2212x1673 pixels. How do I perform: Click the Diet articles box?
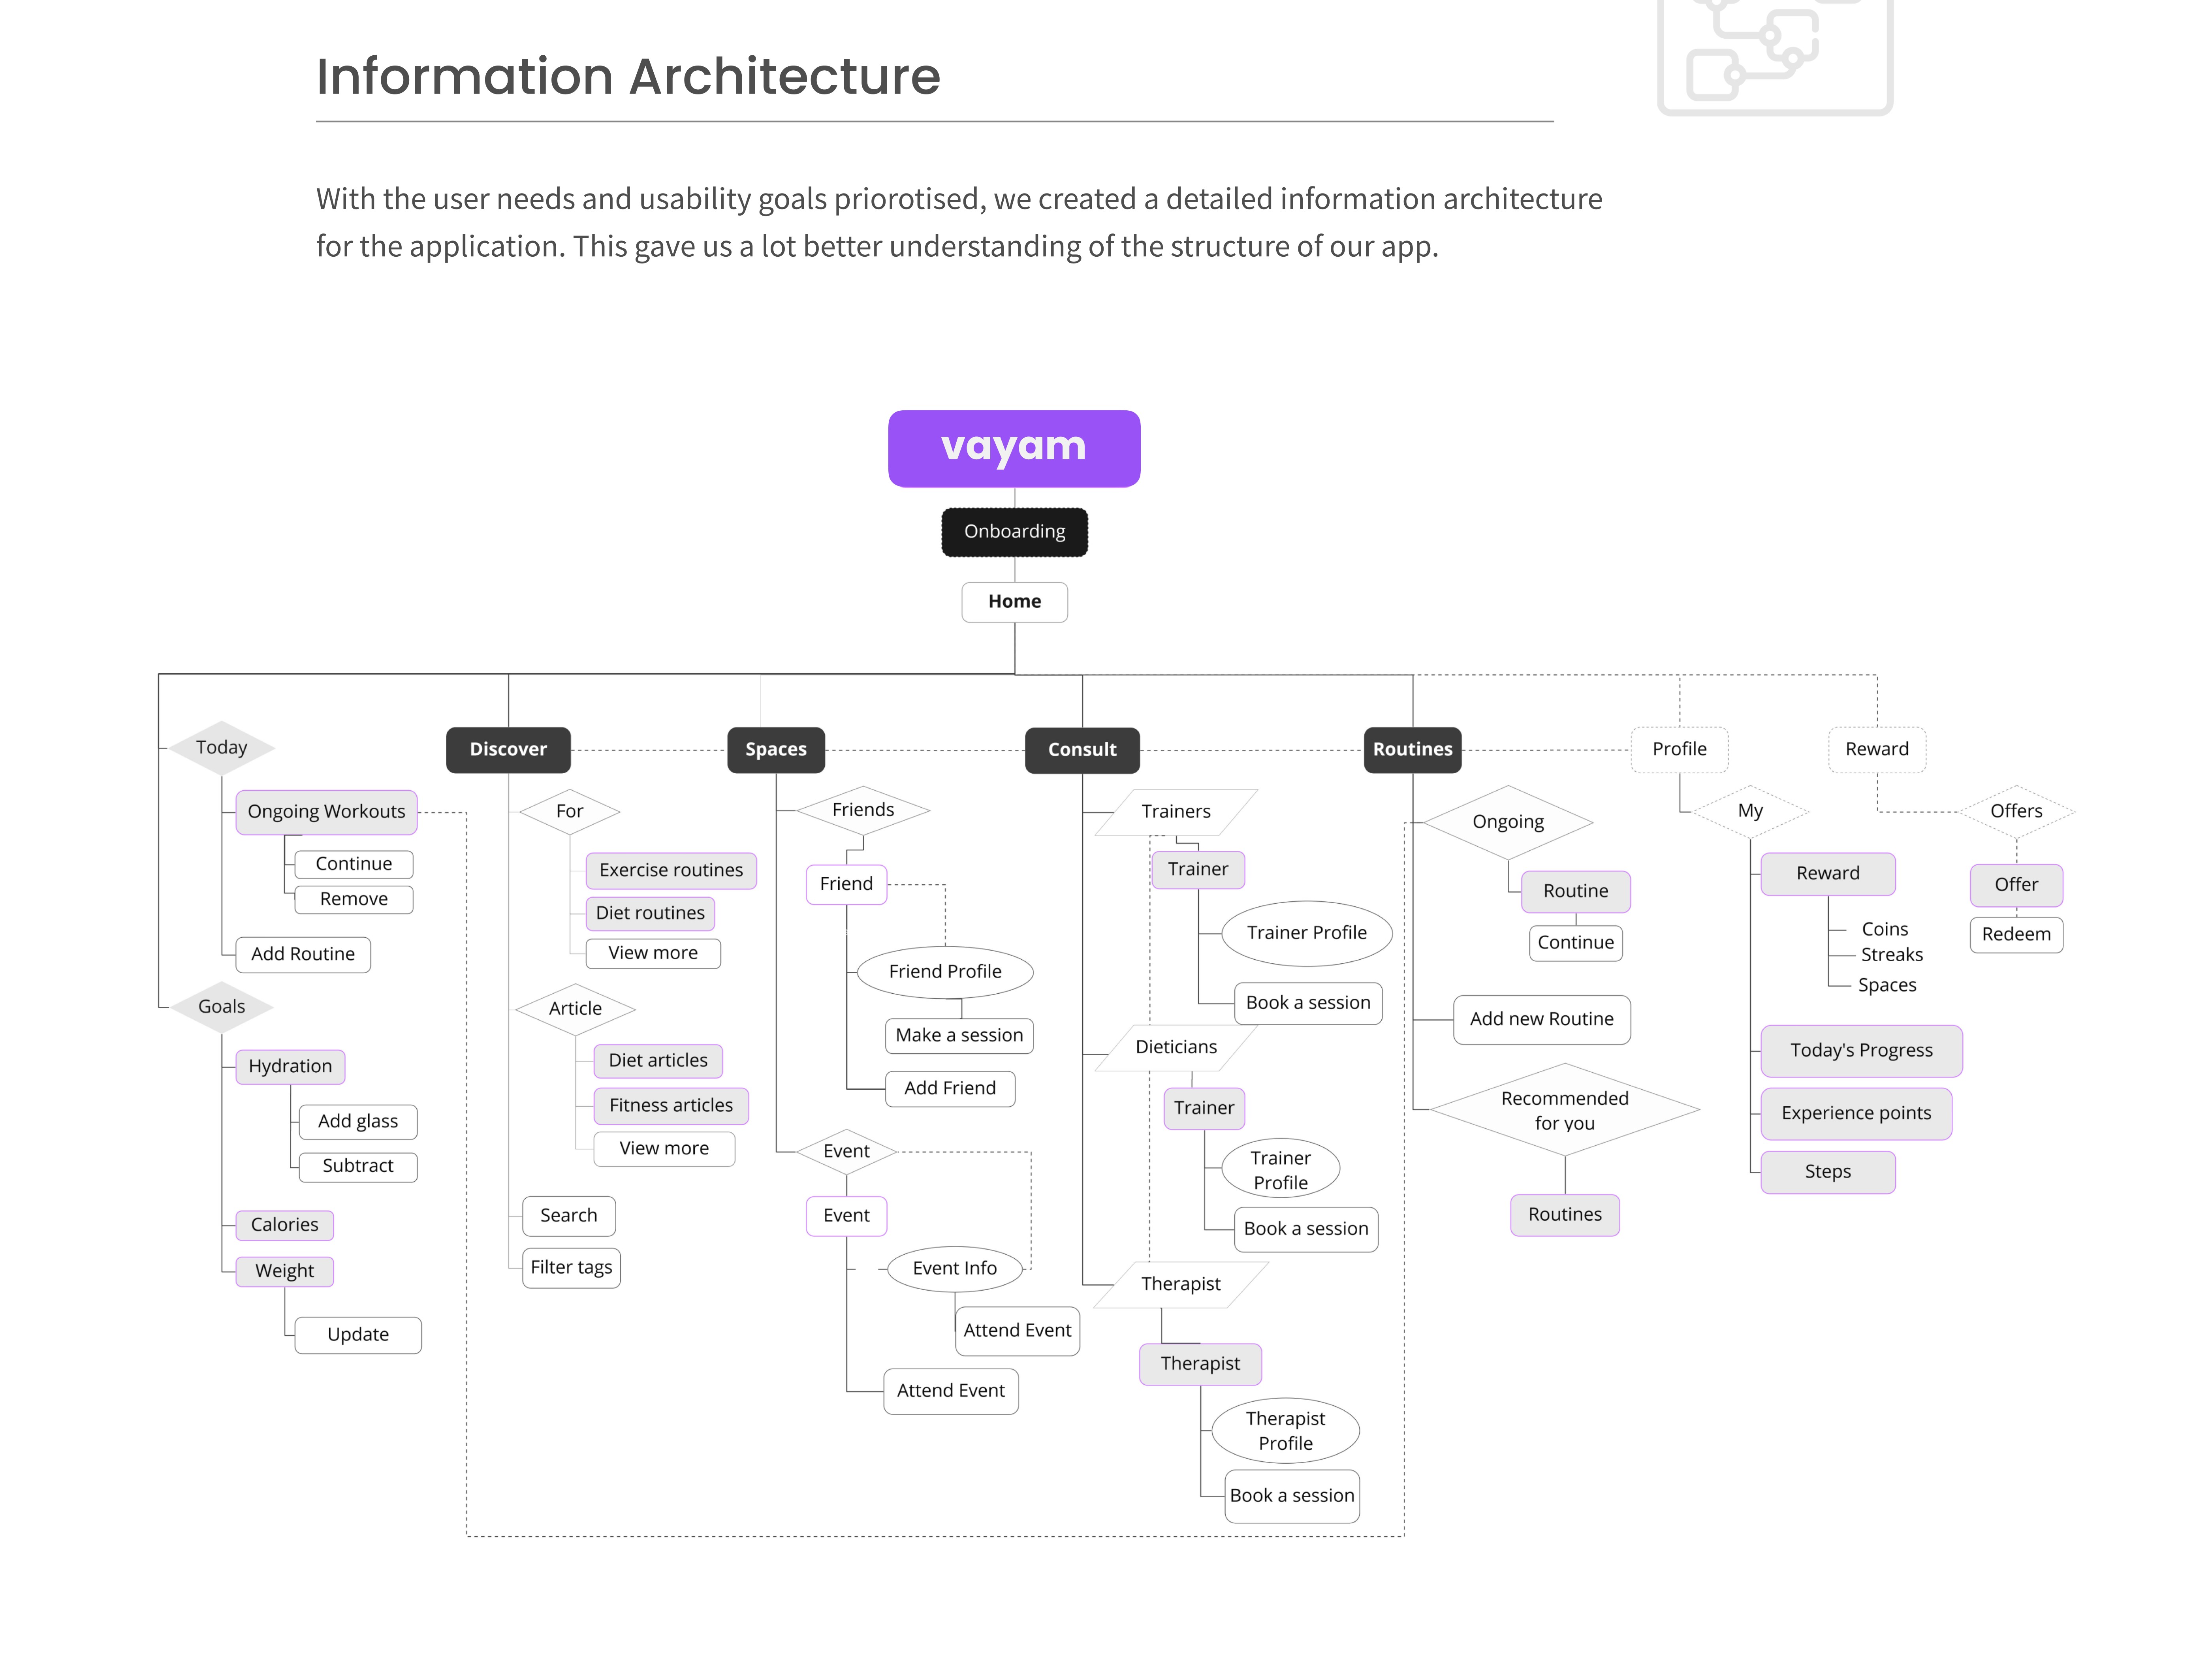point(658,1060)
